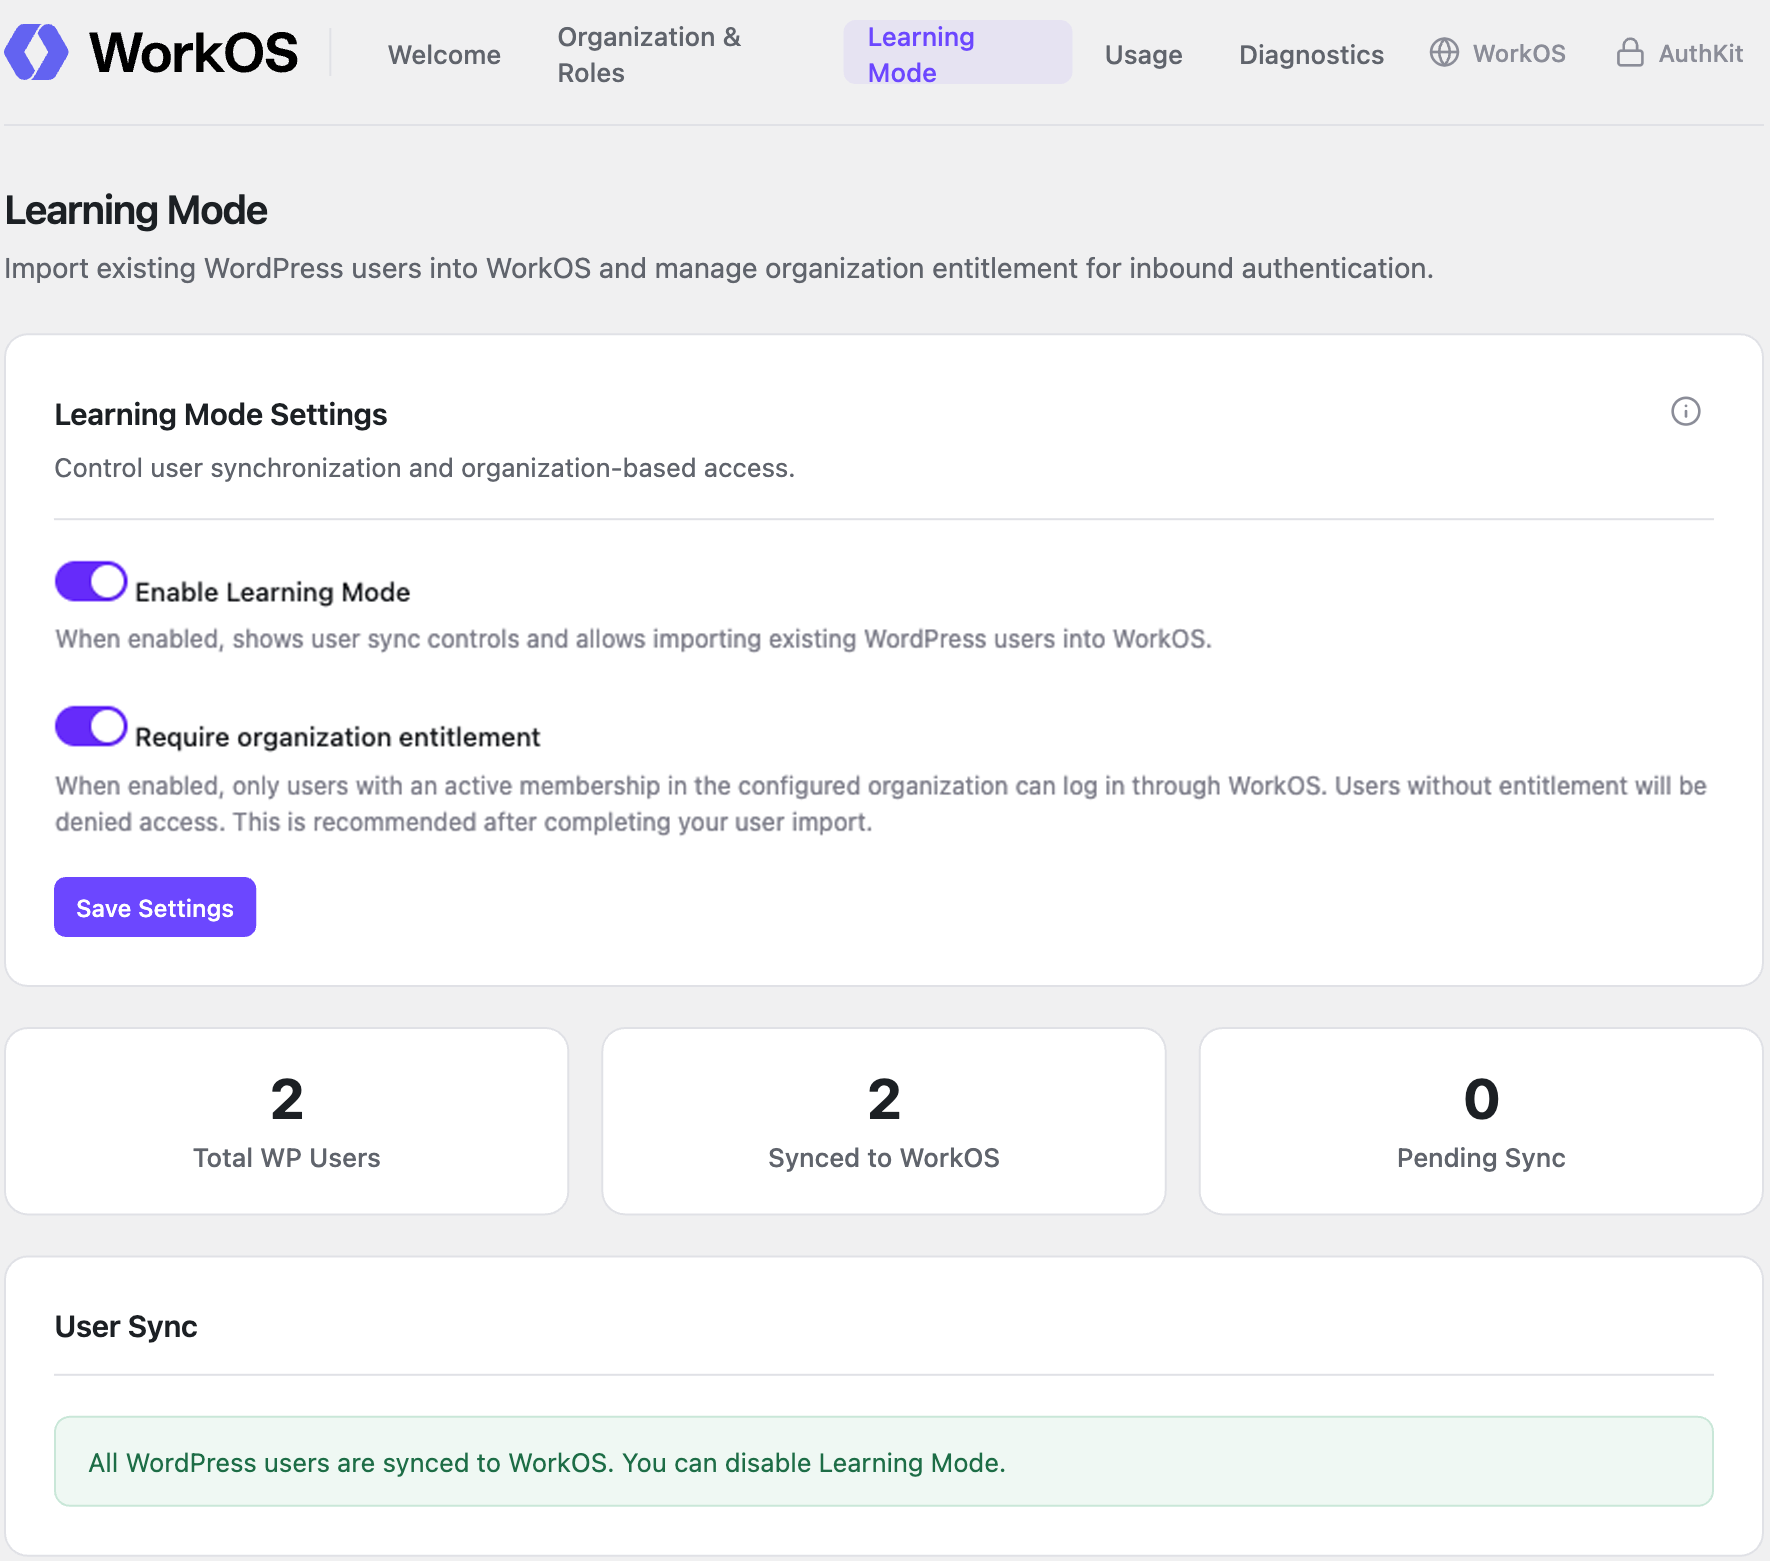This screenshot has width=1770, height=1561.
Task: Open the Usage tab
Action: (1143, 55)
